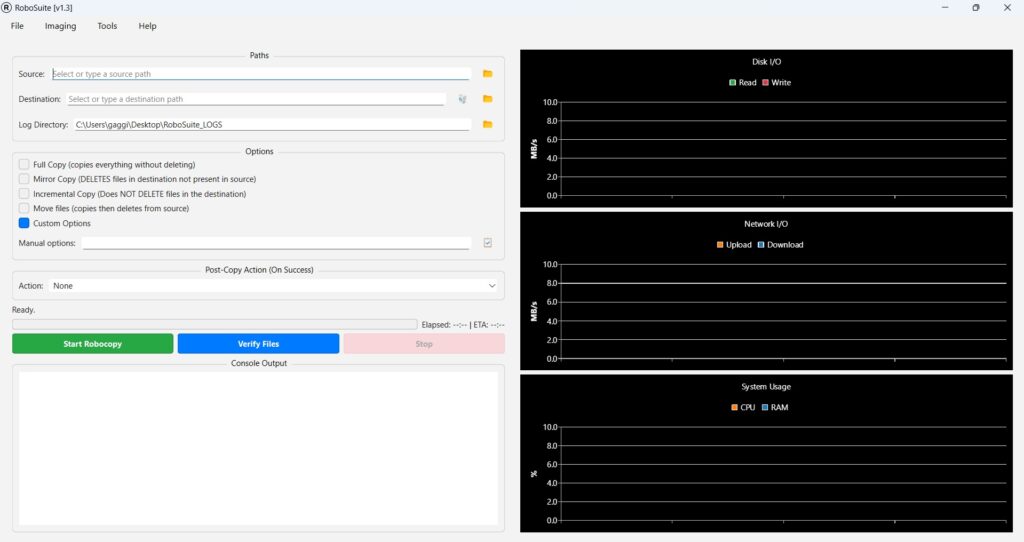The width and height of the screenshot is (1024, 542).
Task: Uncheck the Custom Options checkbox
Action: [24, 223]
